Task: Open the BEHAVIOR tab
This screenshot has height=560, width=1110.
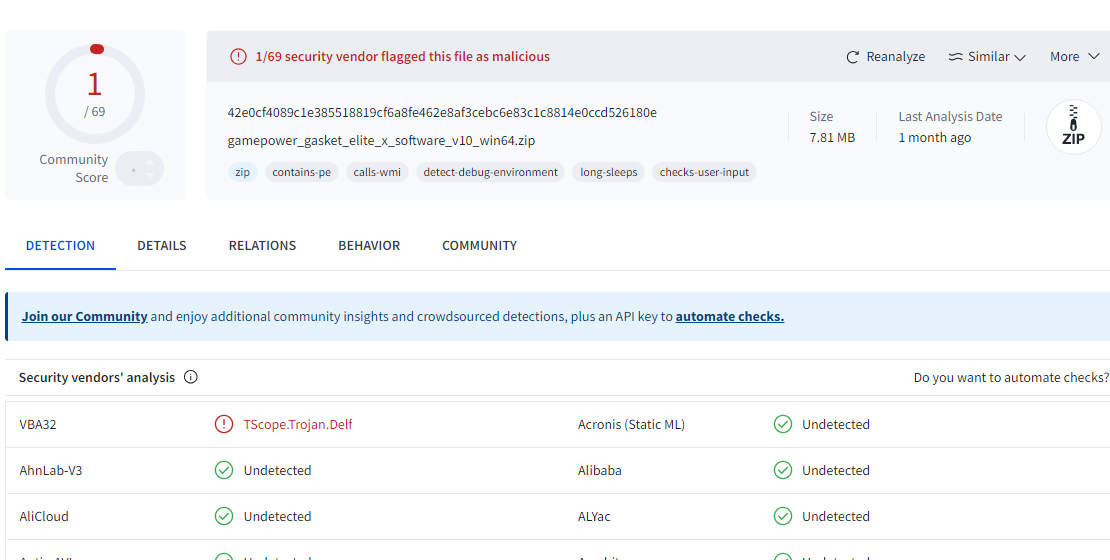Action: pyautogui.click(x=369, y=246)
